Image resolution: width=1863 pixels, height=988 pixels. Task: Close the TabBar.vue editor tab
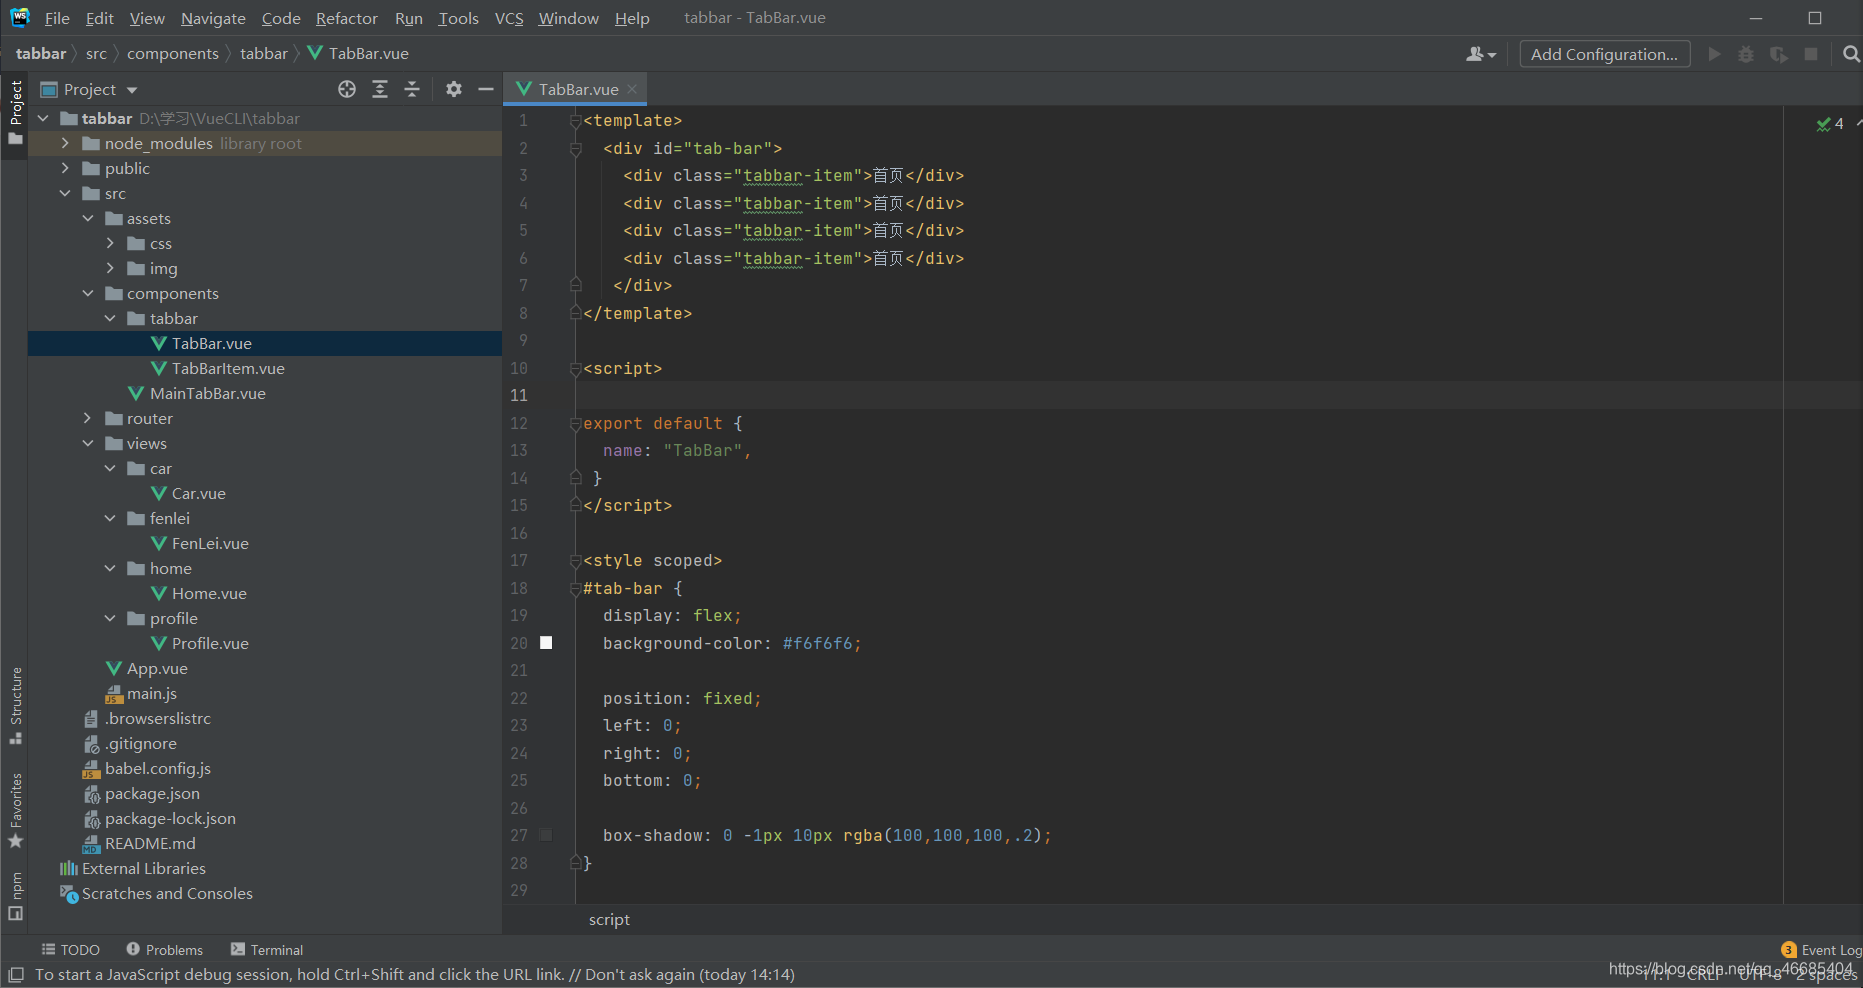point(632,89)
